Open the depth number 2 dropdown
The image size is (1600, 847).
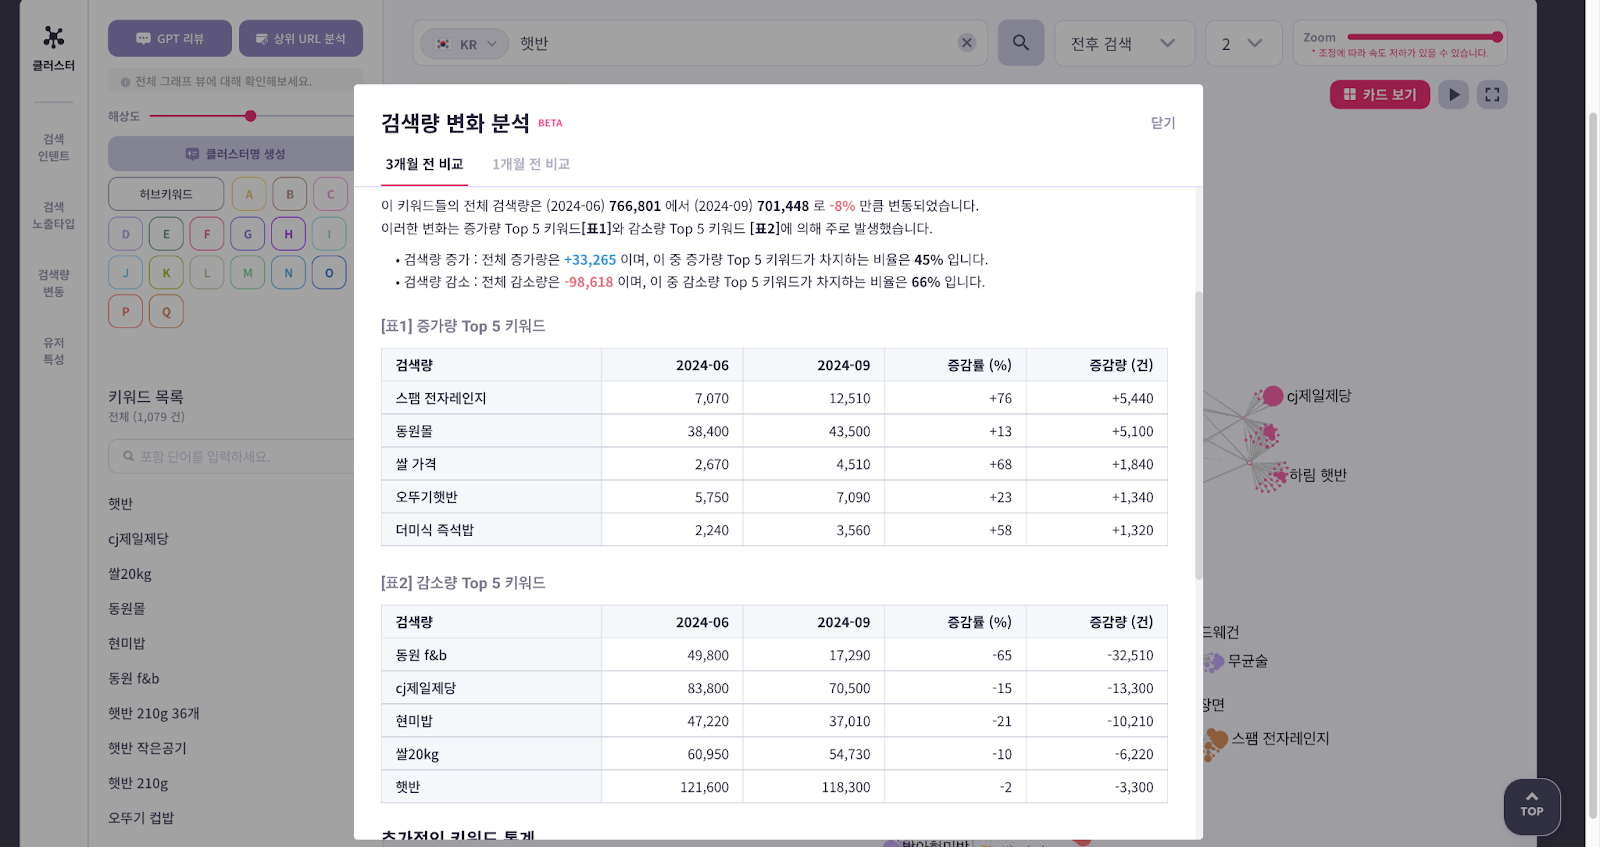point(1243,44)
